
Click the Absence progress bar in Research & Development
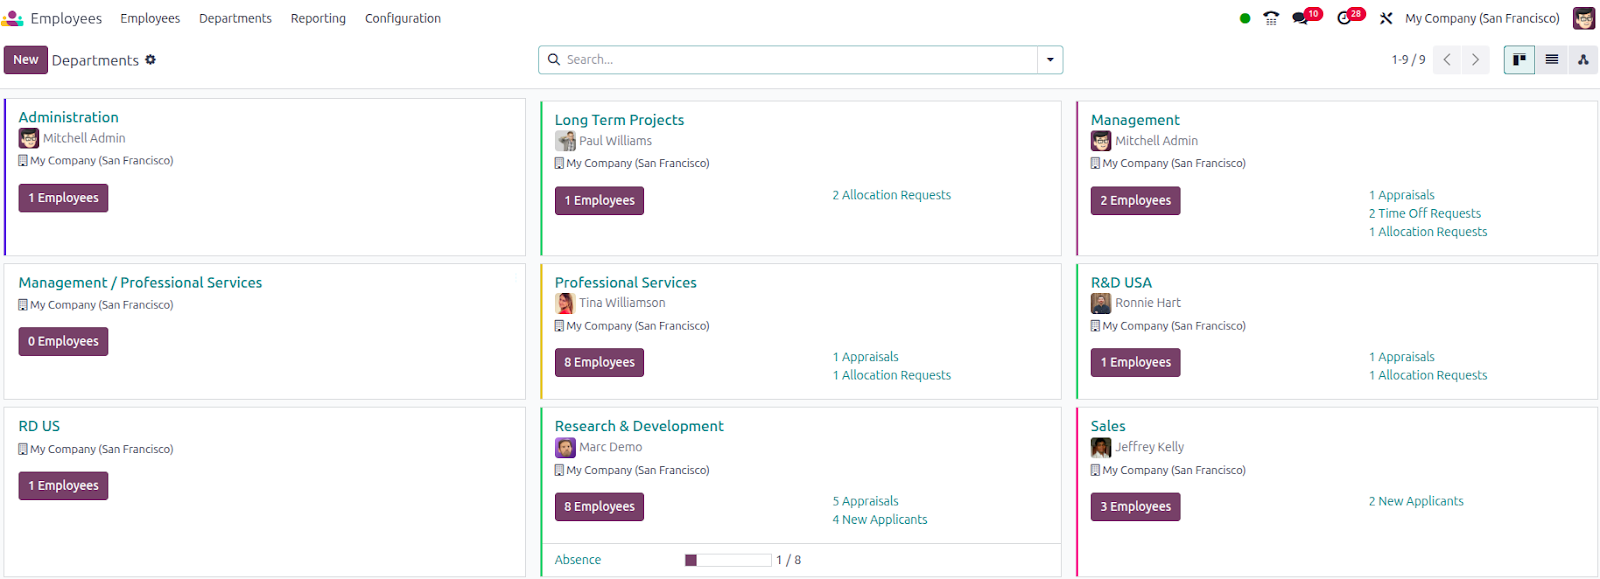[728, 560]
